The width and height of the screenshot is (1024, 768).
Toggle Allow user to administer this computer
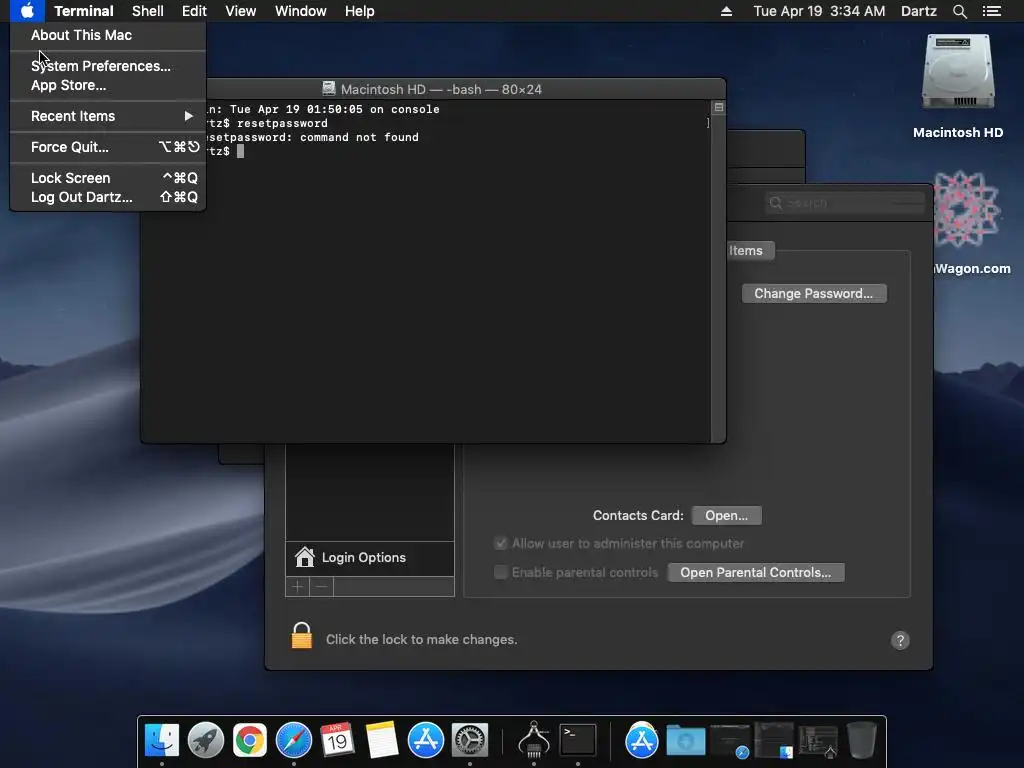(501, 543)
